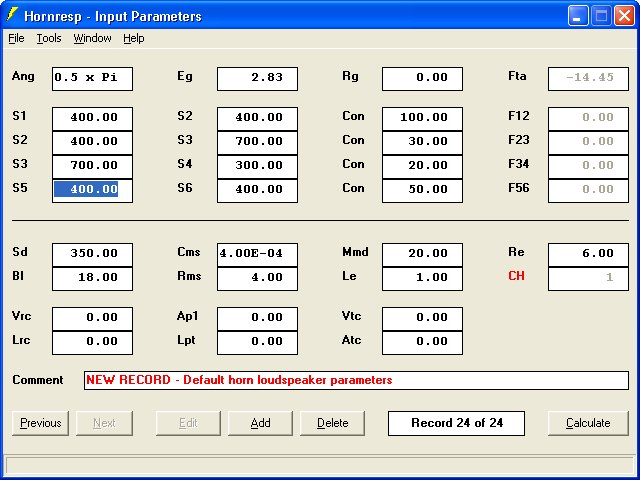Click the Vrc input field
This screenshot has width=640, height=480.
[92, 319]
